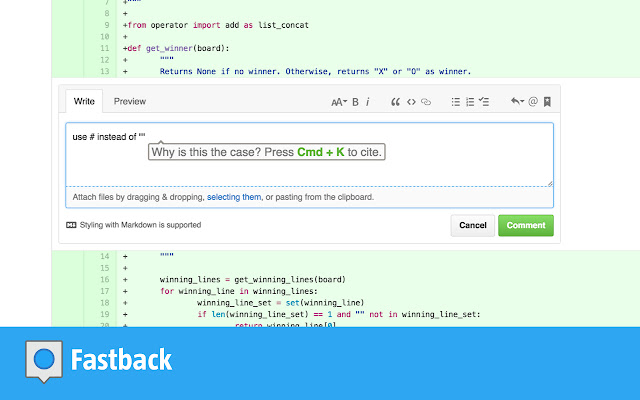
Task: Insert a quote block in comment
Action: pos(395,102)
